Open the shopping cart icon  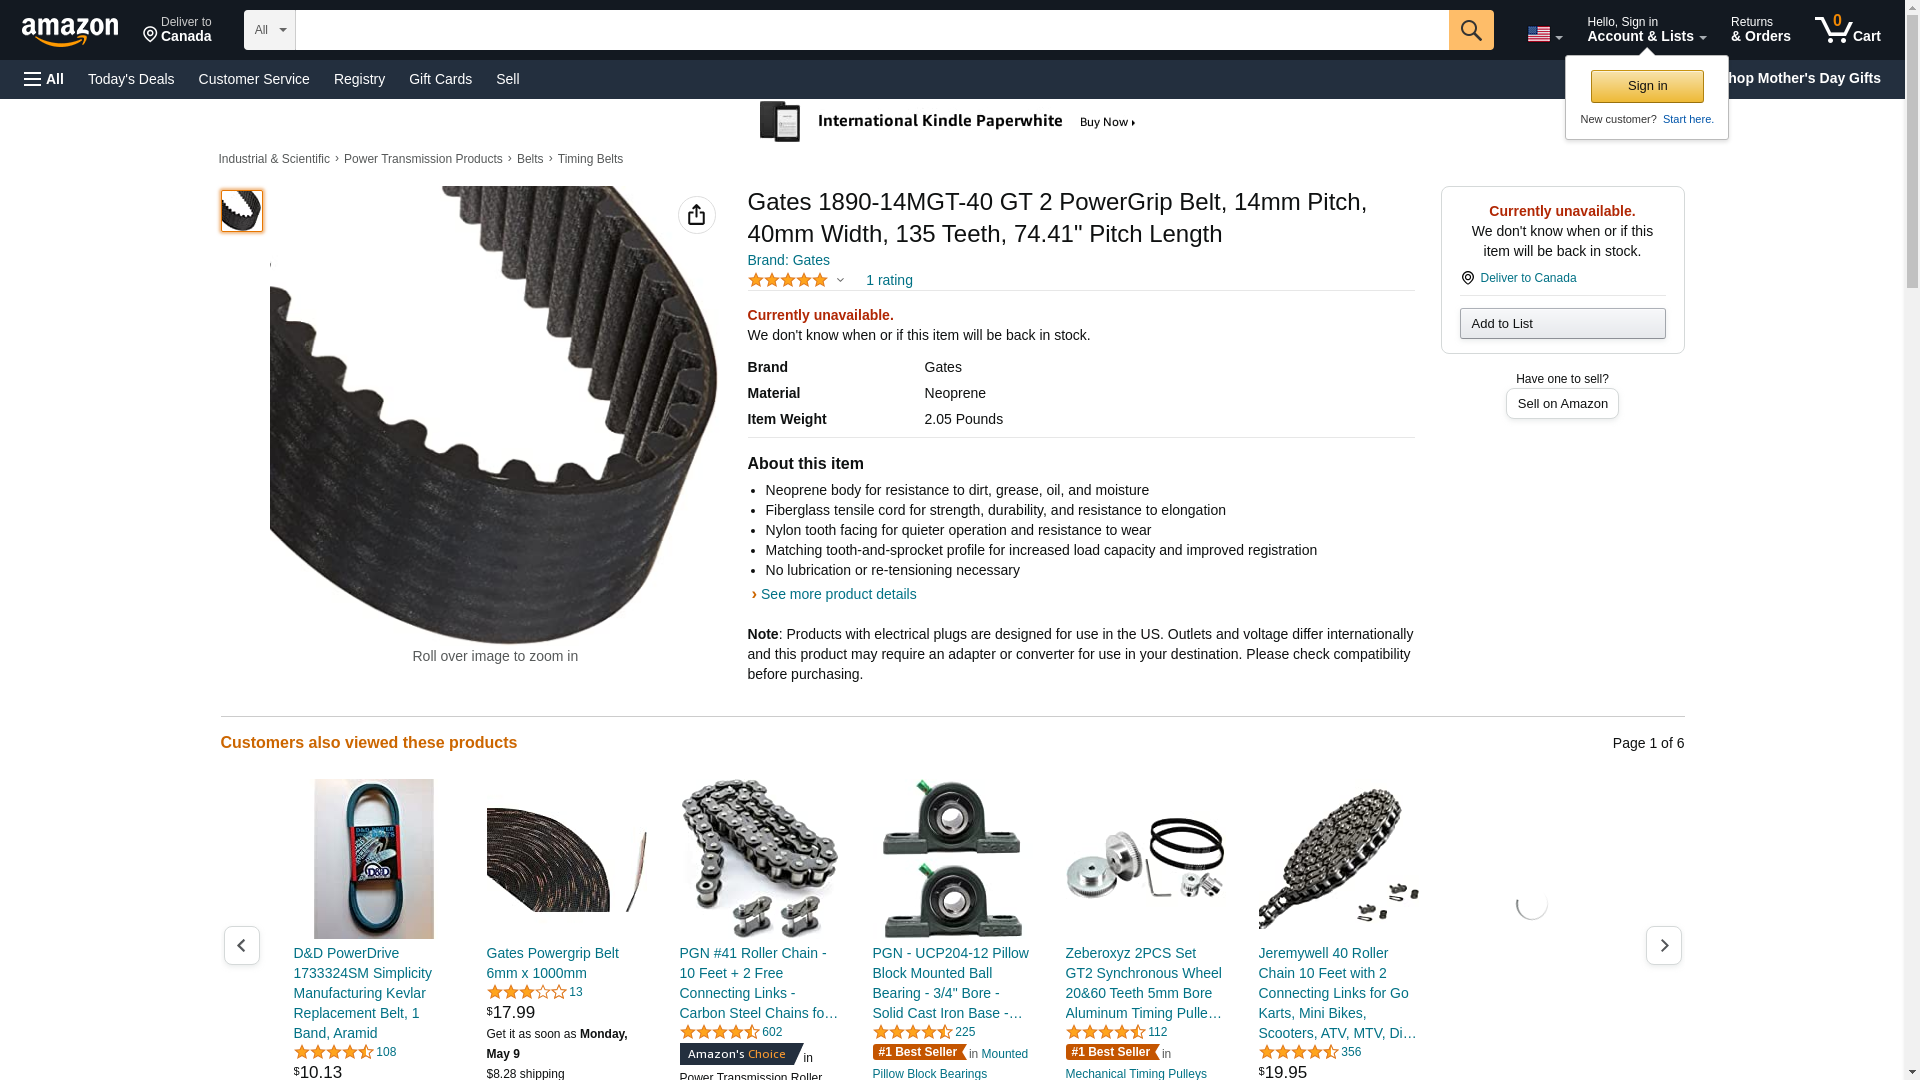1848,29
